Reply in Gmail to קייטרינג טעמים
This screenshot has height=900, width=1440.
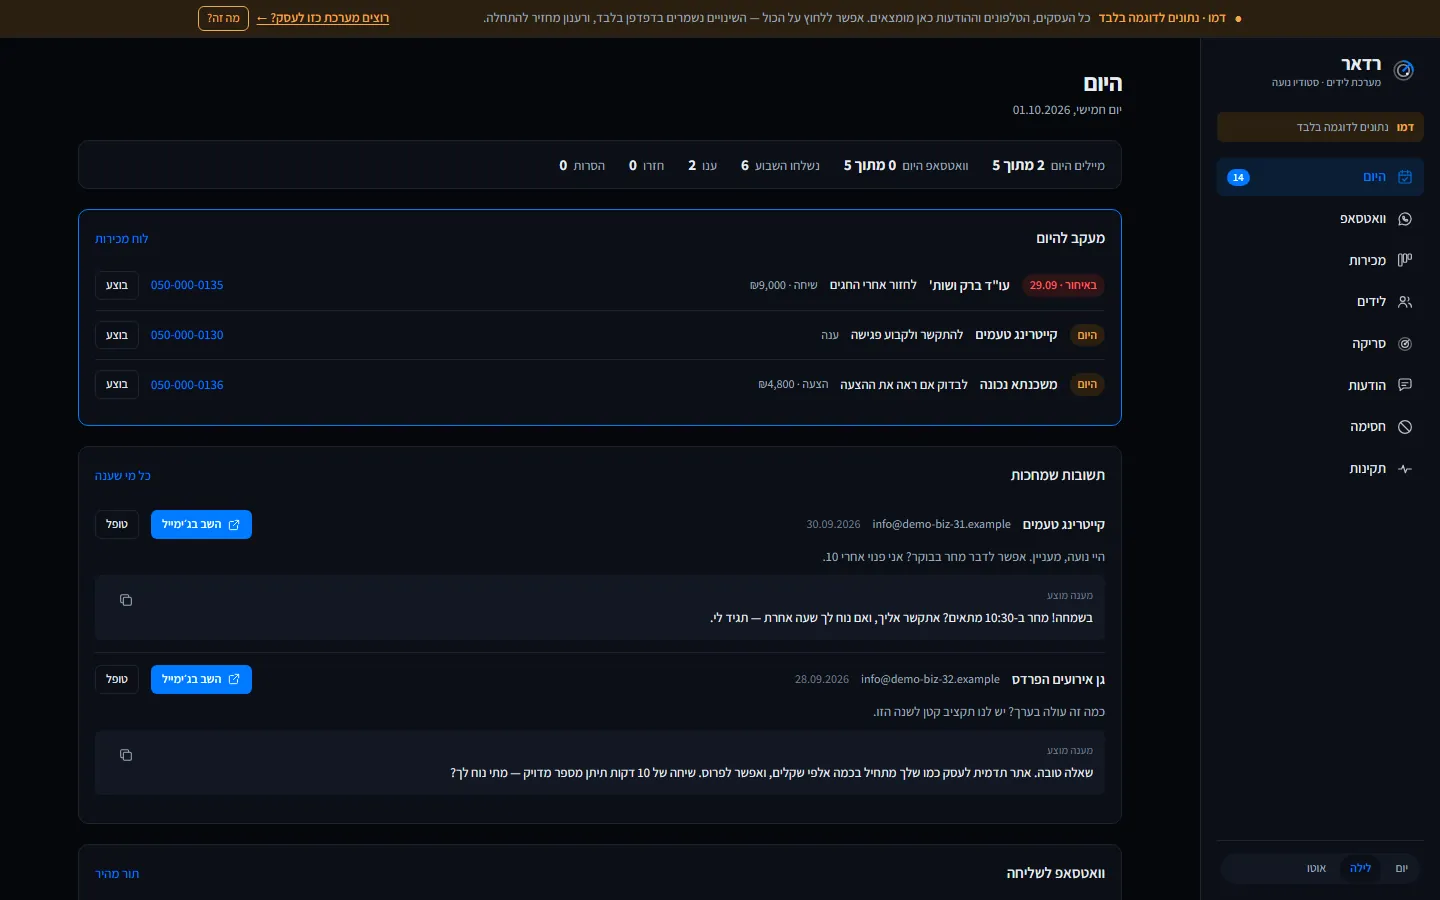[x=201, y=524]
